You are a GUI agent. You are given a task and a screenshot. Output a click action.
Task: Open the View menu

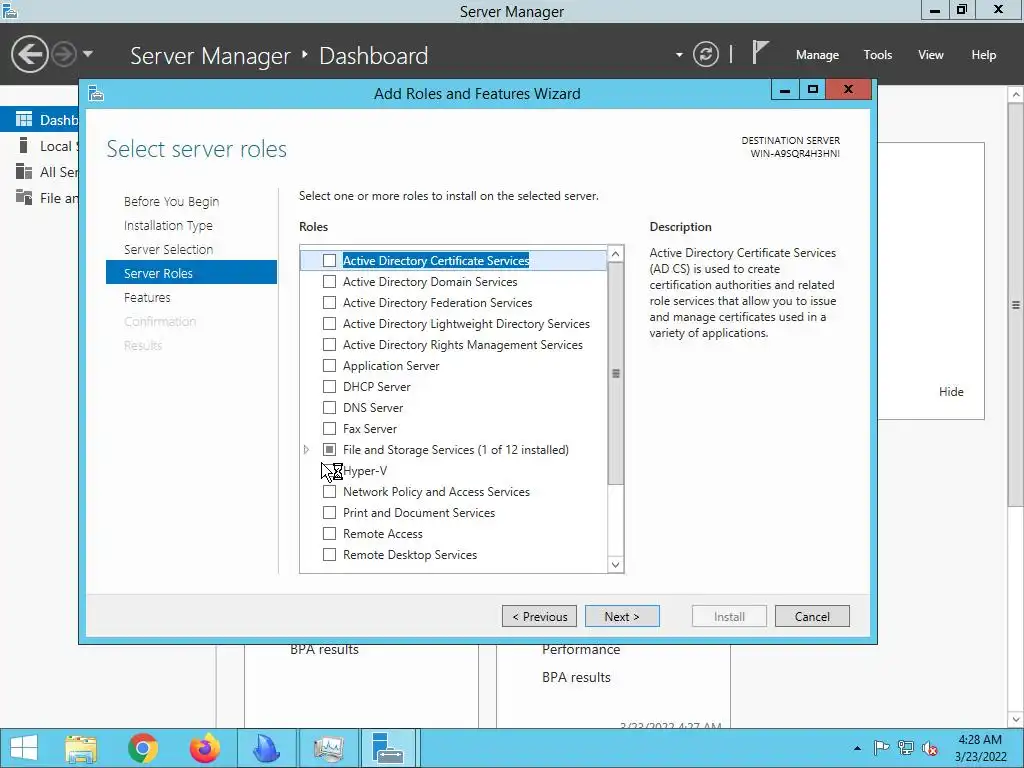[931, 55]
